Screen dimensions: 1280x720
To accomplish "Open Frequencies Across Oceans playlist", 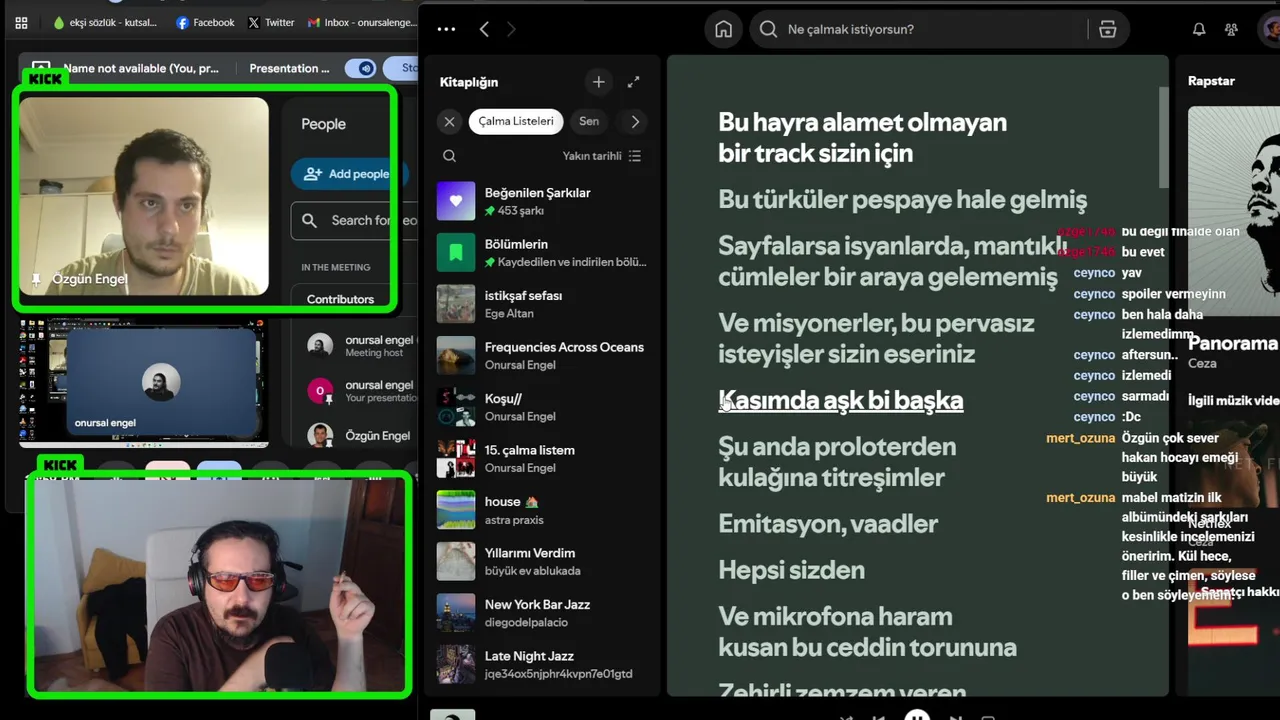I will 543,356.
